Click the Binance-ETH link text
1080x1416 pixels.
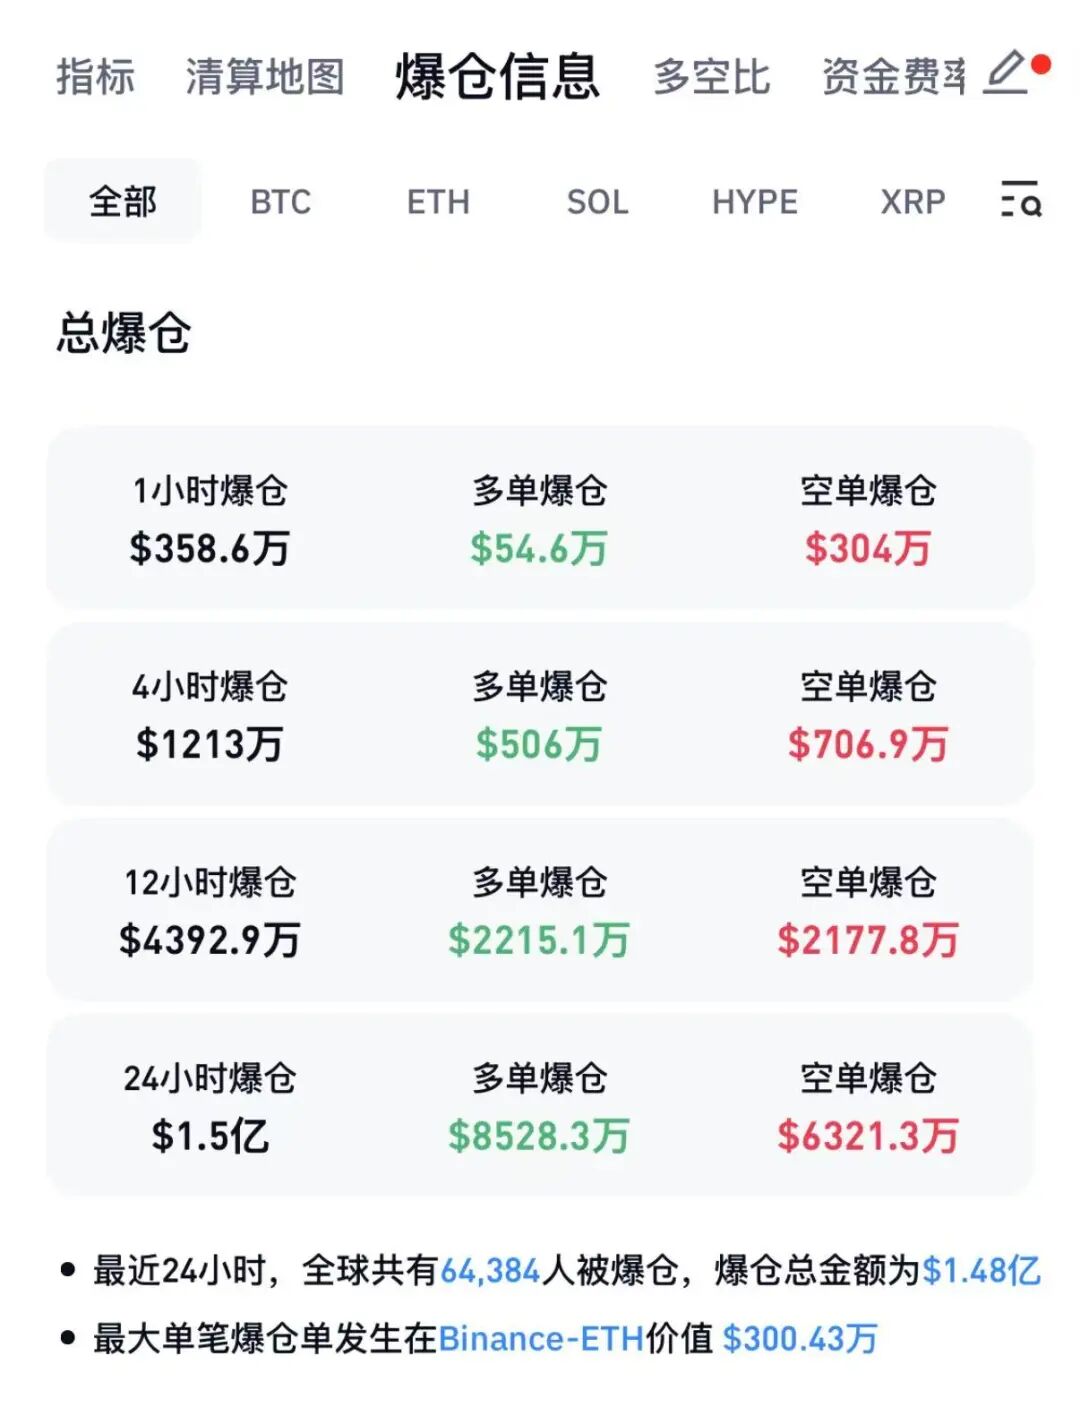point(541,1338)
